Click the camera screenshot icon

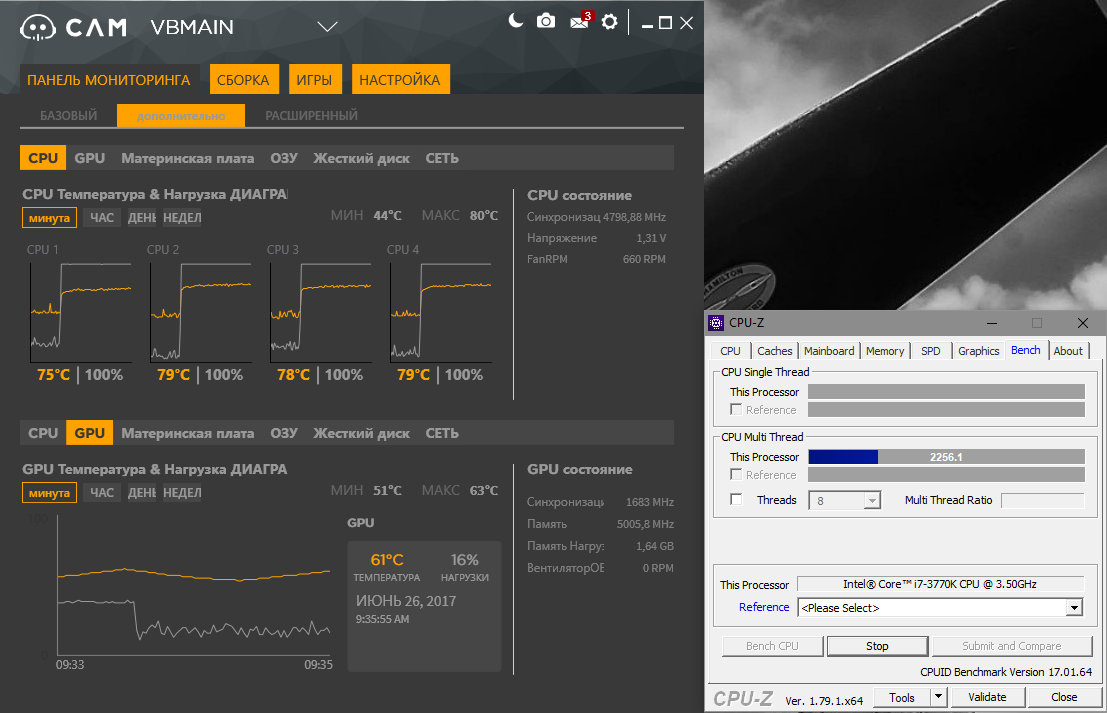click(546, 21)
